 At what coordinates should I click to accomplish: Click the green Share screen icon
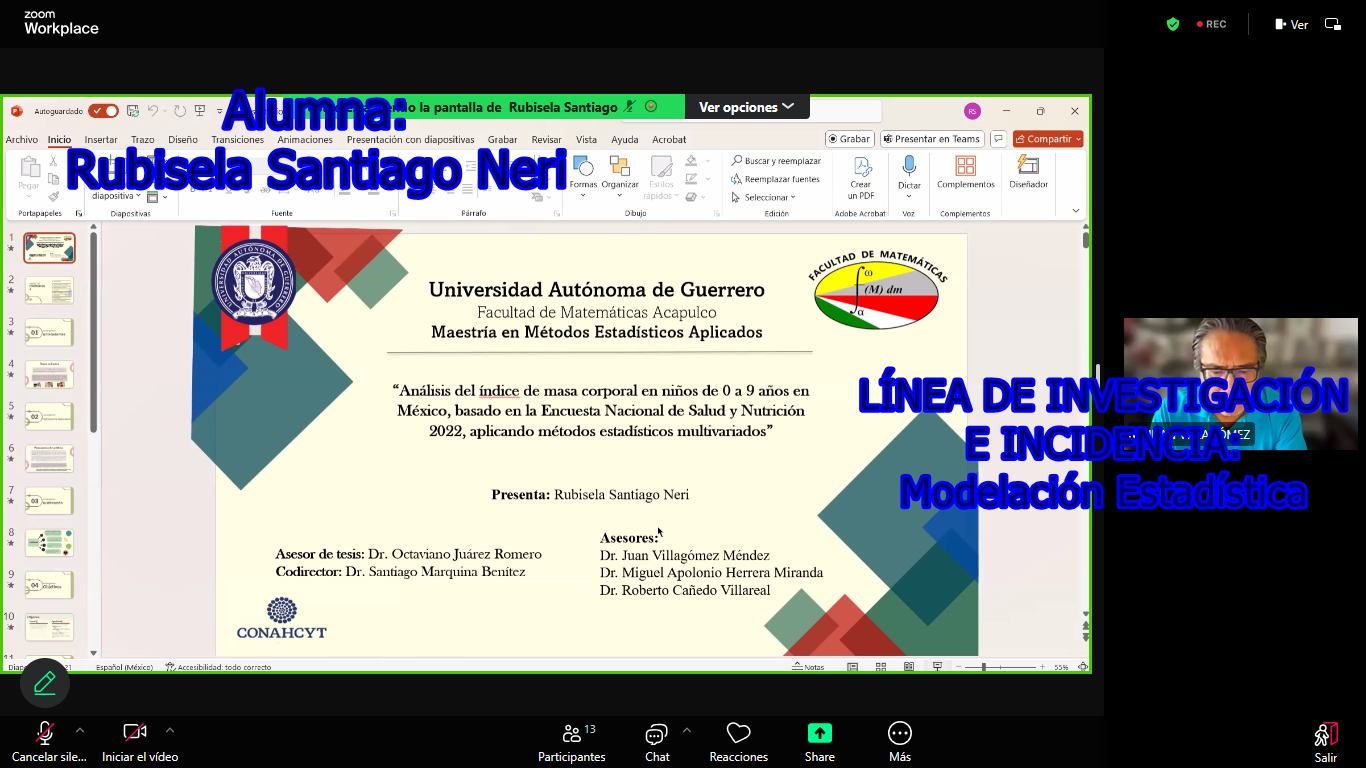coord(819,733)
